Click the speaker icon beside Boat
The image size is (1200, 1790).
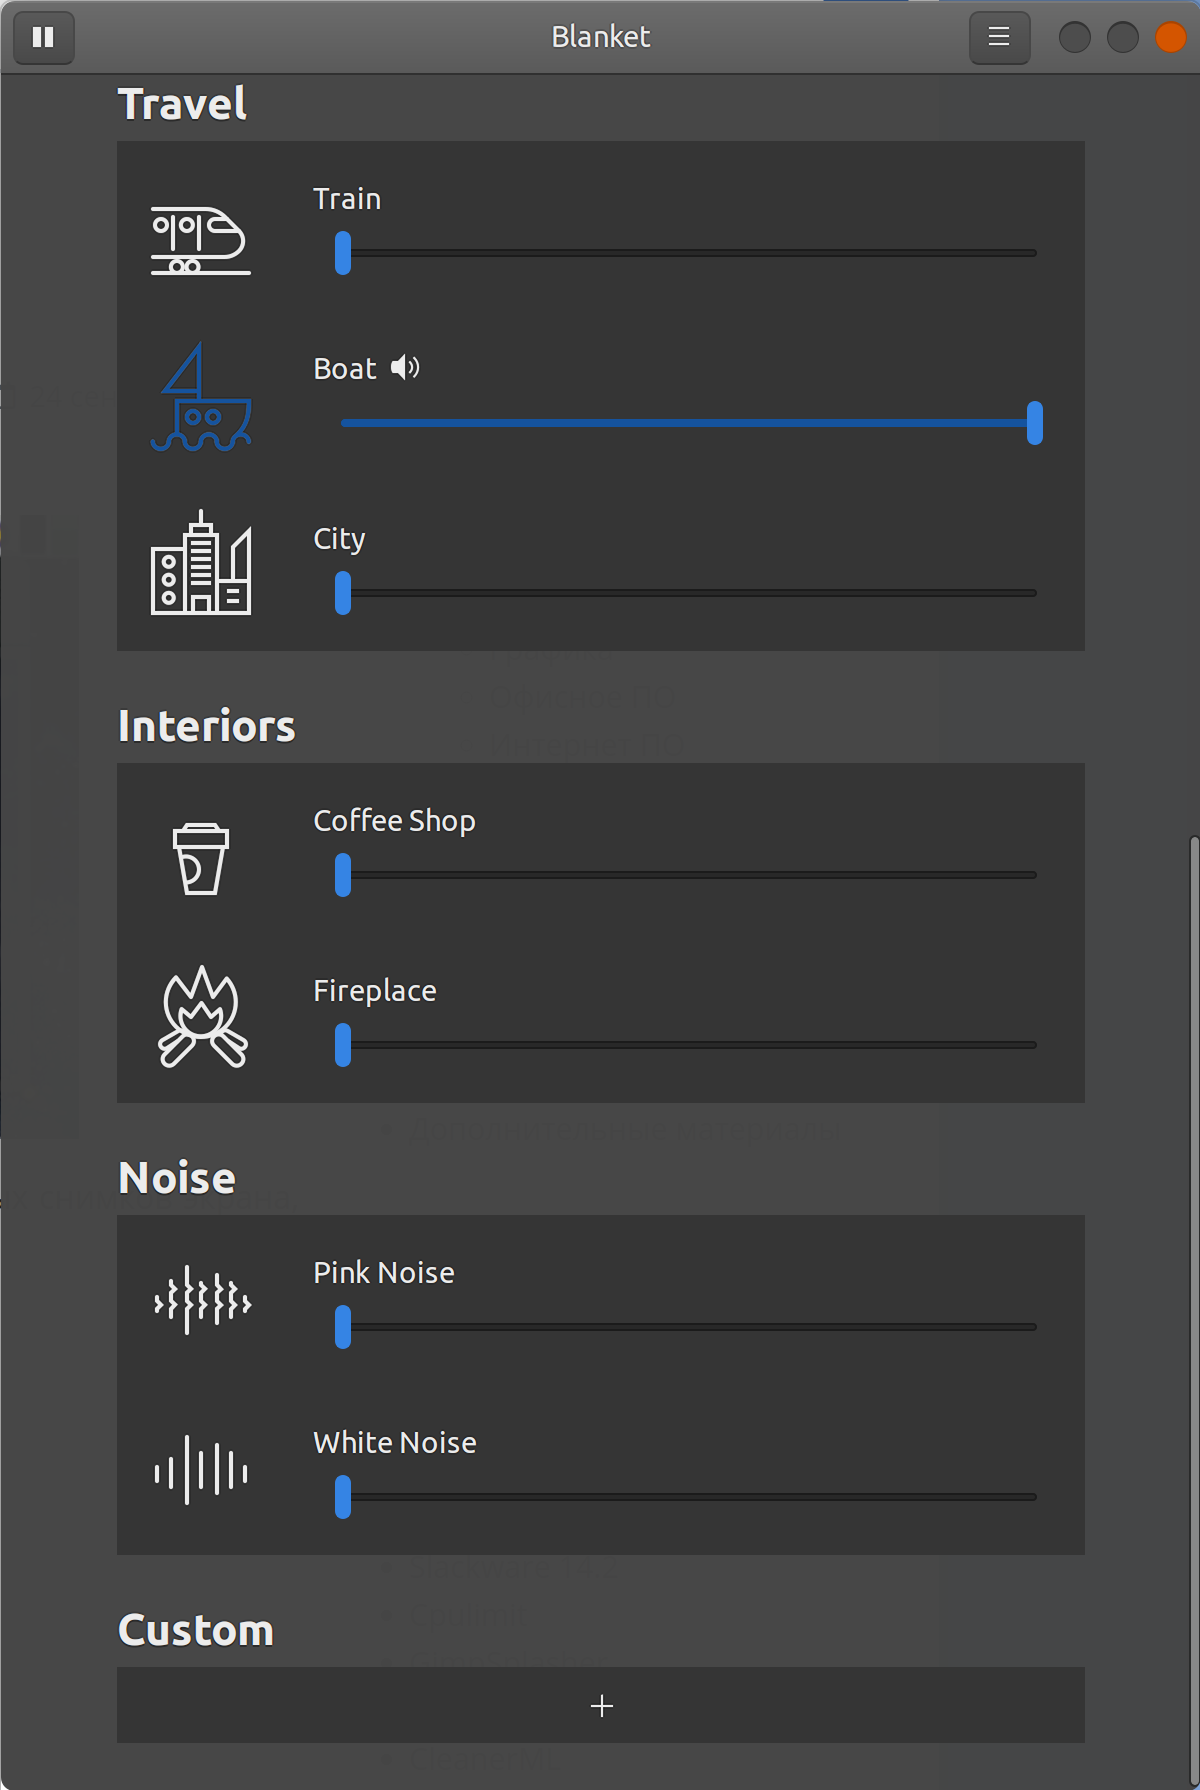pyautogui.click(x=405, y=368)
